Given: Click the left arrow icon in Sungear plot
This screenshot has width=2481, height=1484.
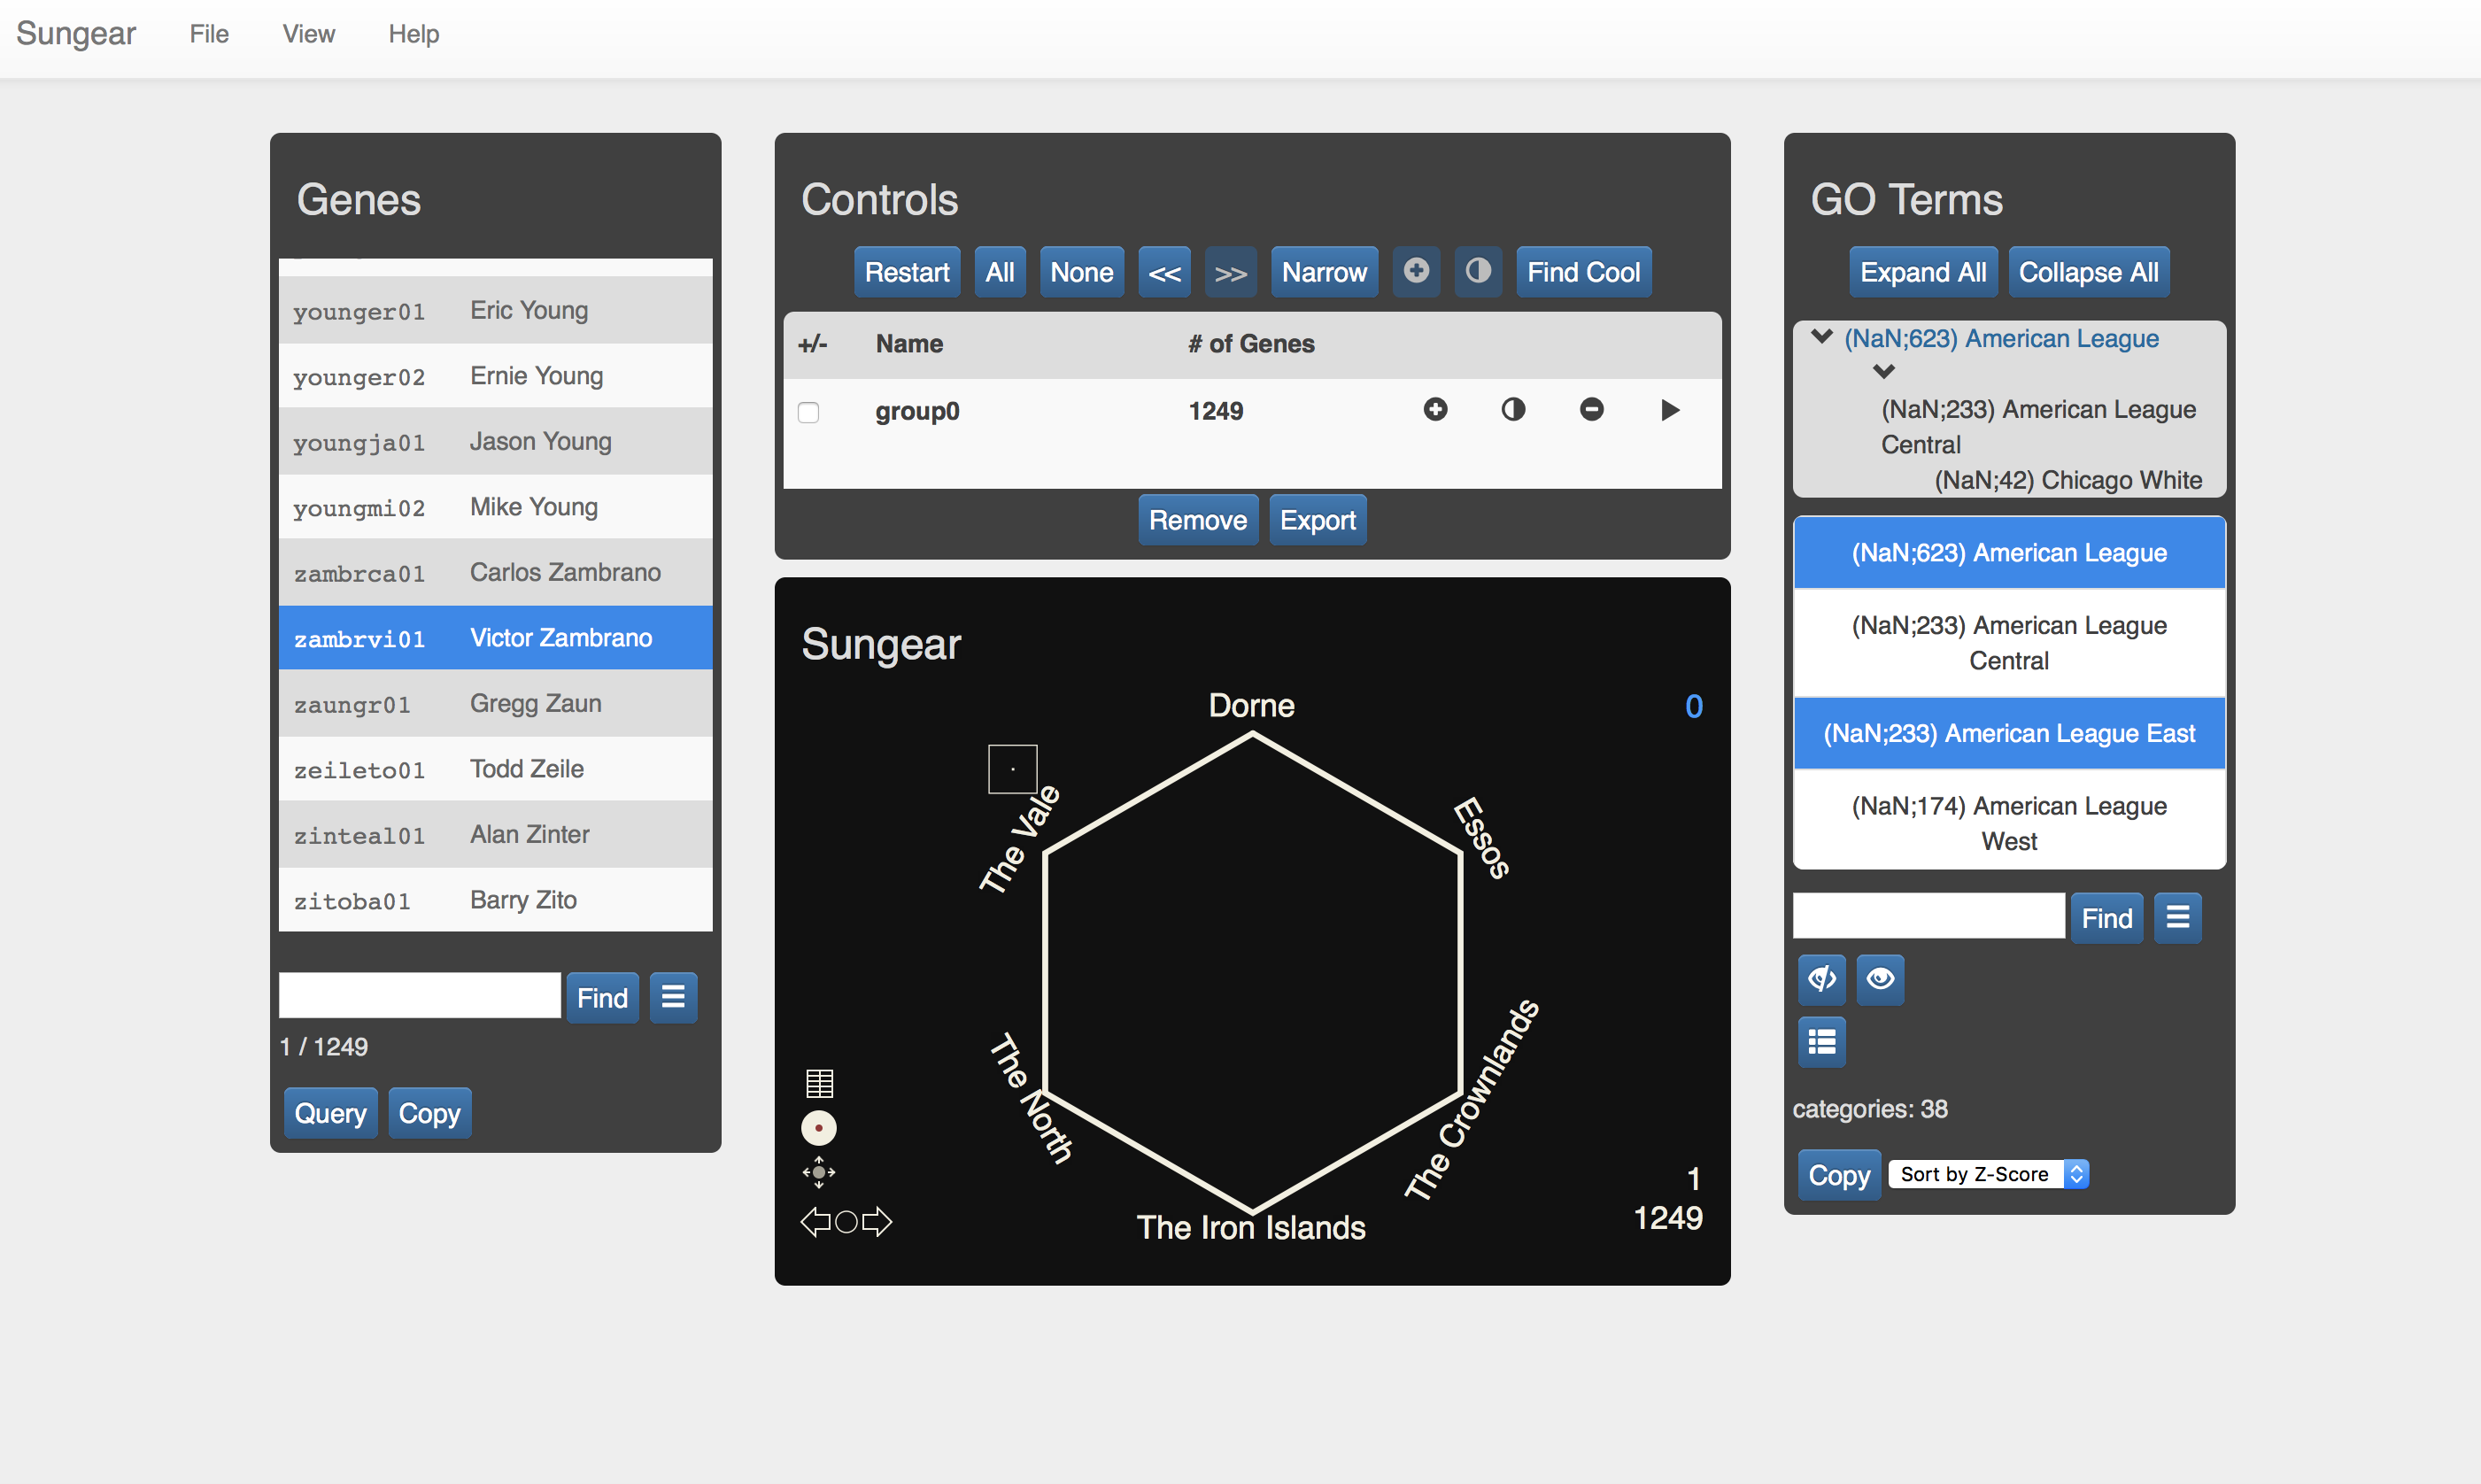Looking at the screenshot, I should pos(815,1221).
